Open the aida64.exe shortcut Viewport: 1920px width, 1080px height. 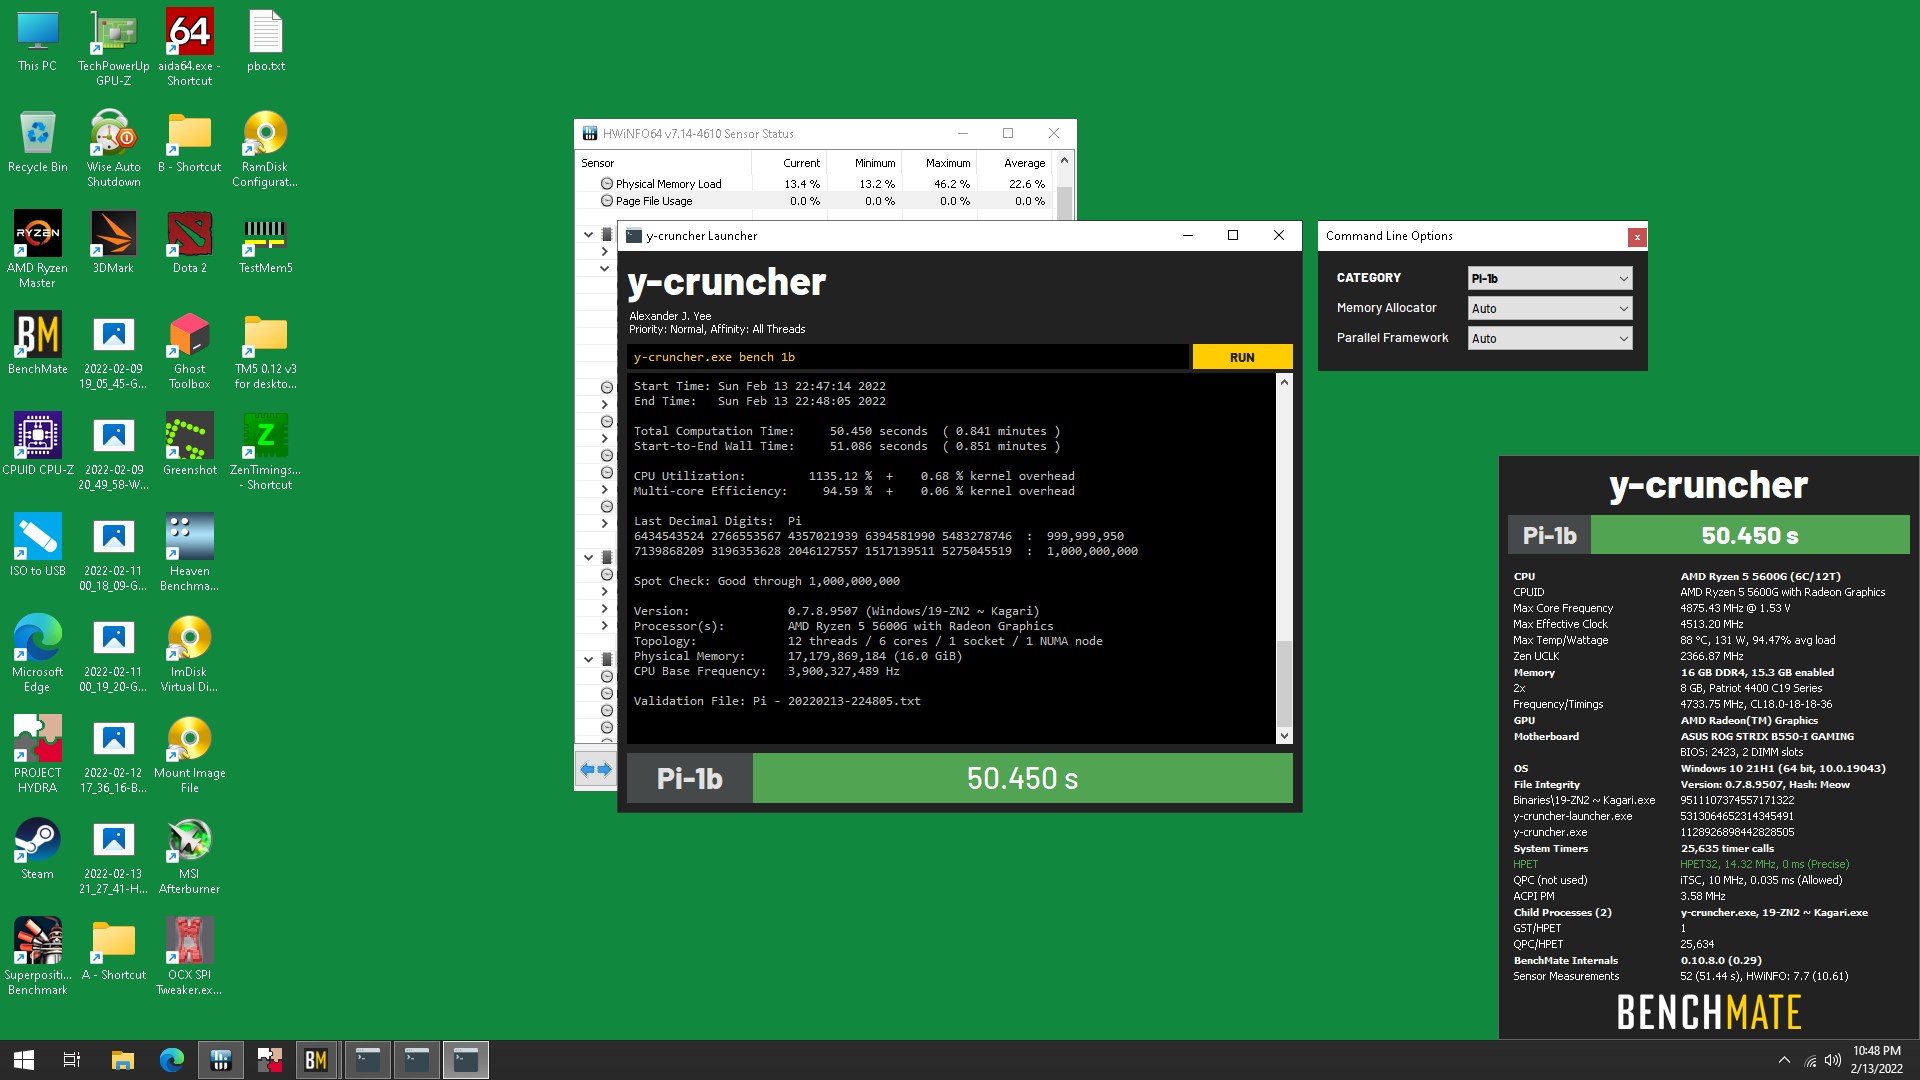(189, 48)
